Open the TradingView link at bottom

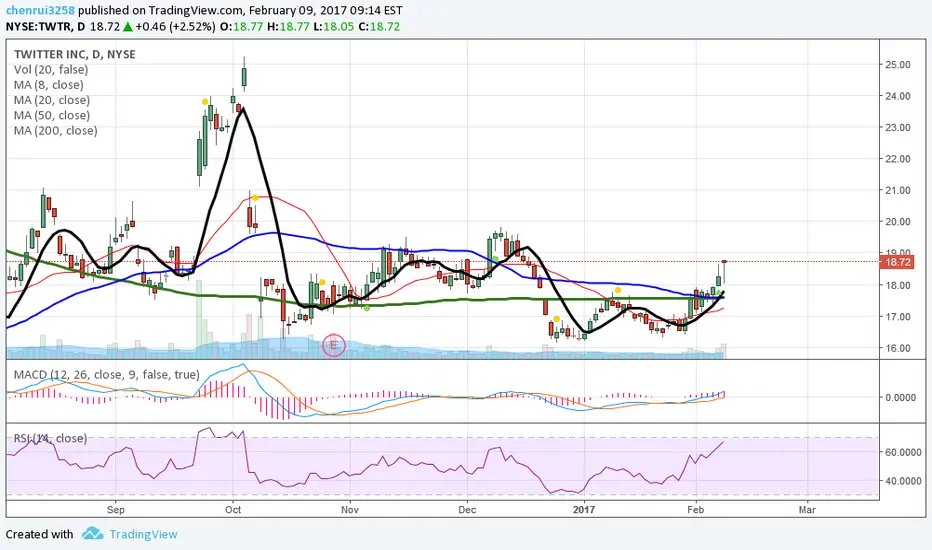pyautogui.click(x=143, y=534)
